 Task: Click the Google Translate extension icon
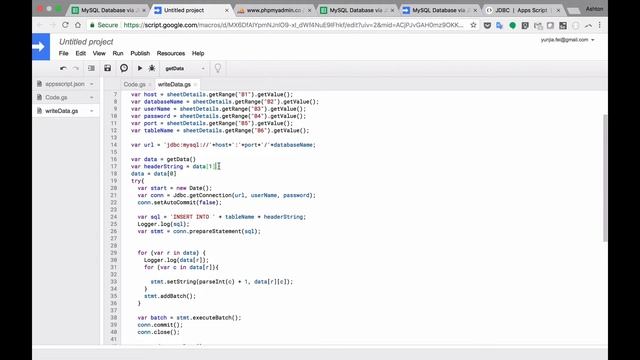[499, 25]
